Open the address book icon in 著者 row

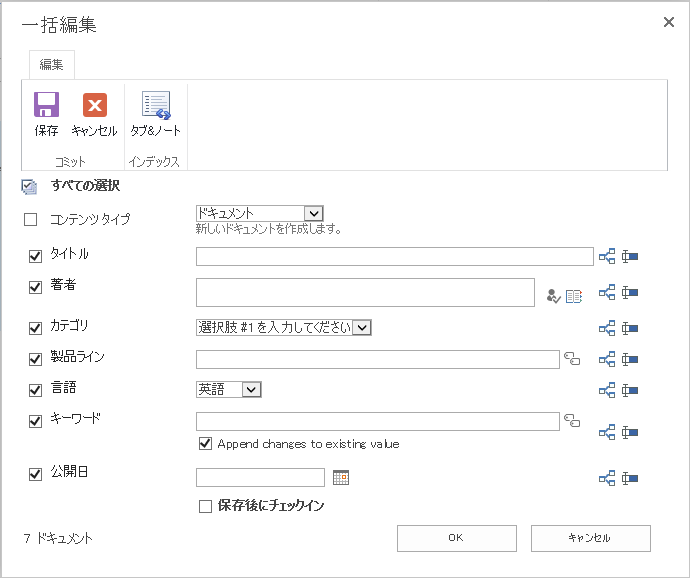click(574, 295)
